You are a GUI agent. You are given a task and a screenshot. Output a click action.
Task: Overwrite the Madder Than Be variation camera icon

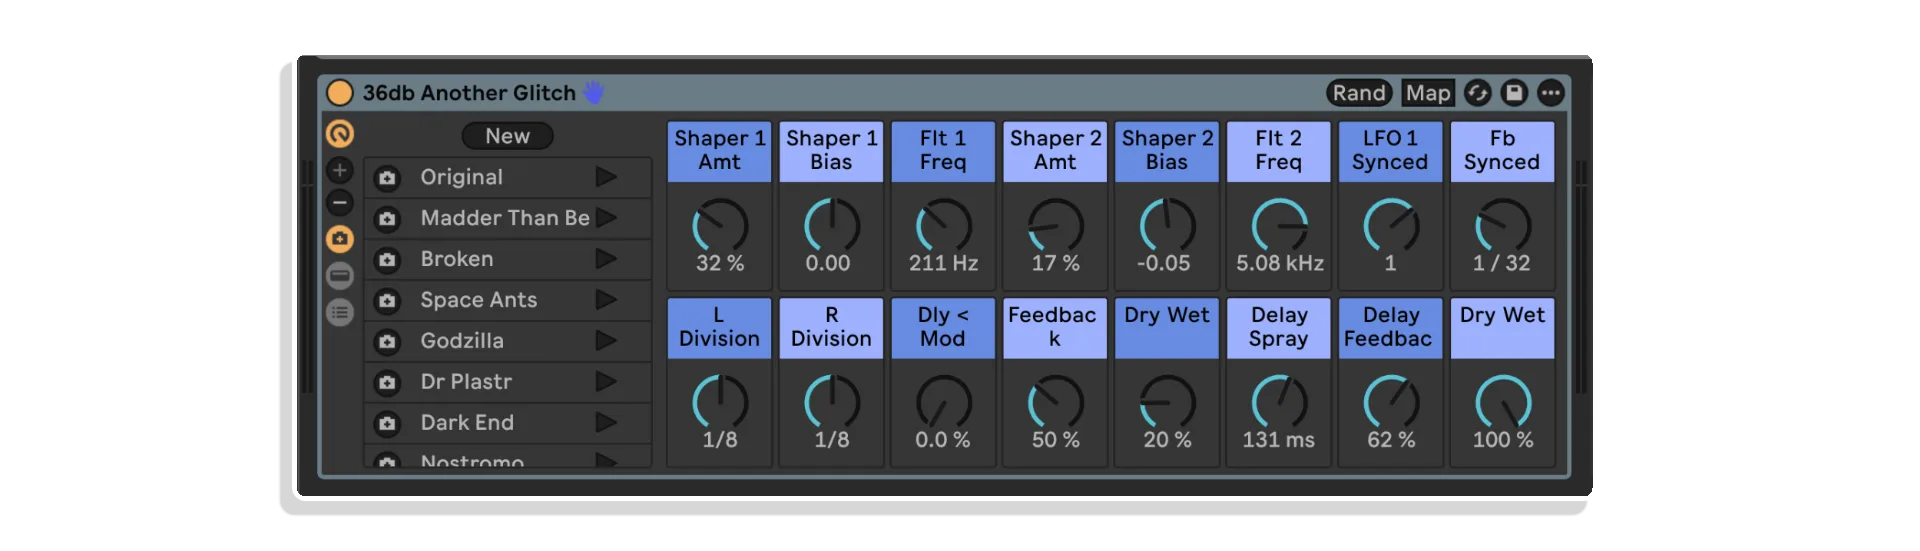click(387, 219)
